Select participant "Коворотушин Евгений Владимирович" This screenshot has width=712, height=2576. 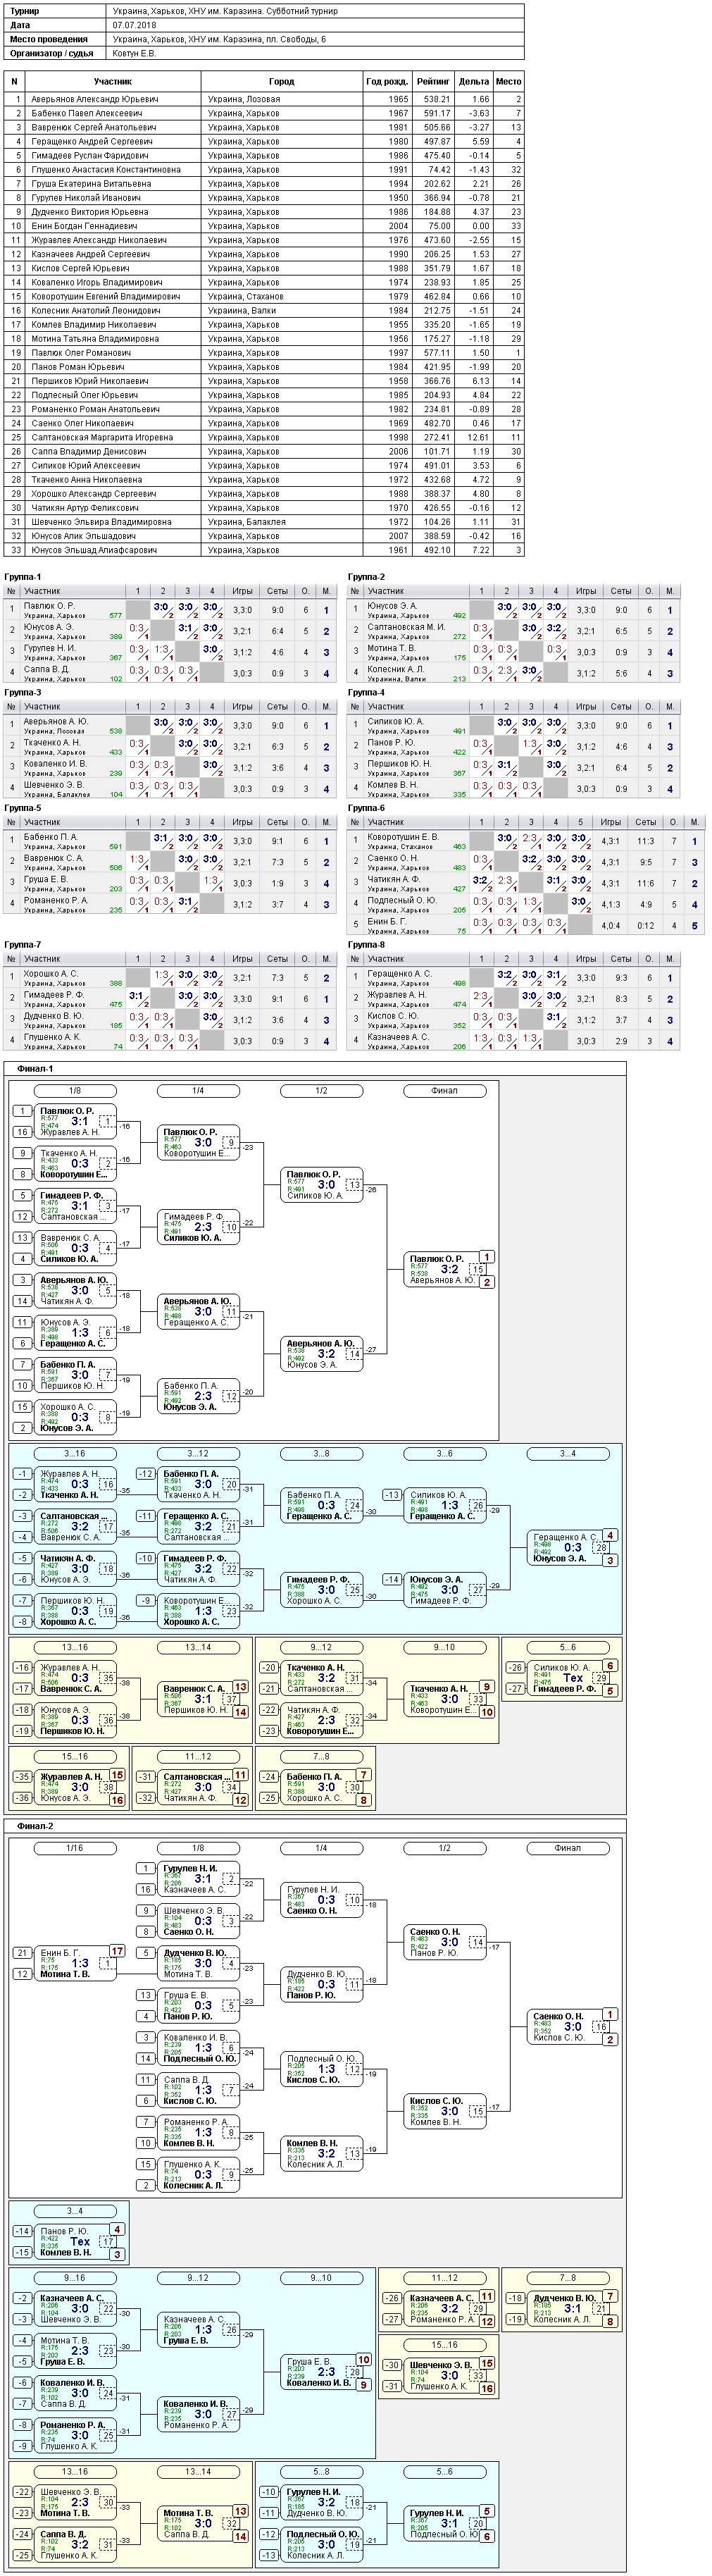[x=106, y=296]
